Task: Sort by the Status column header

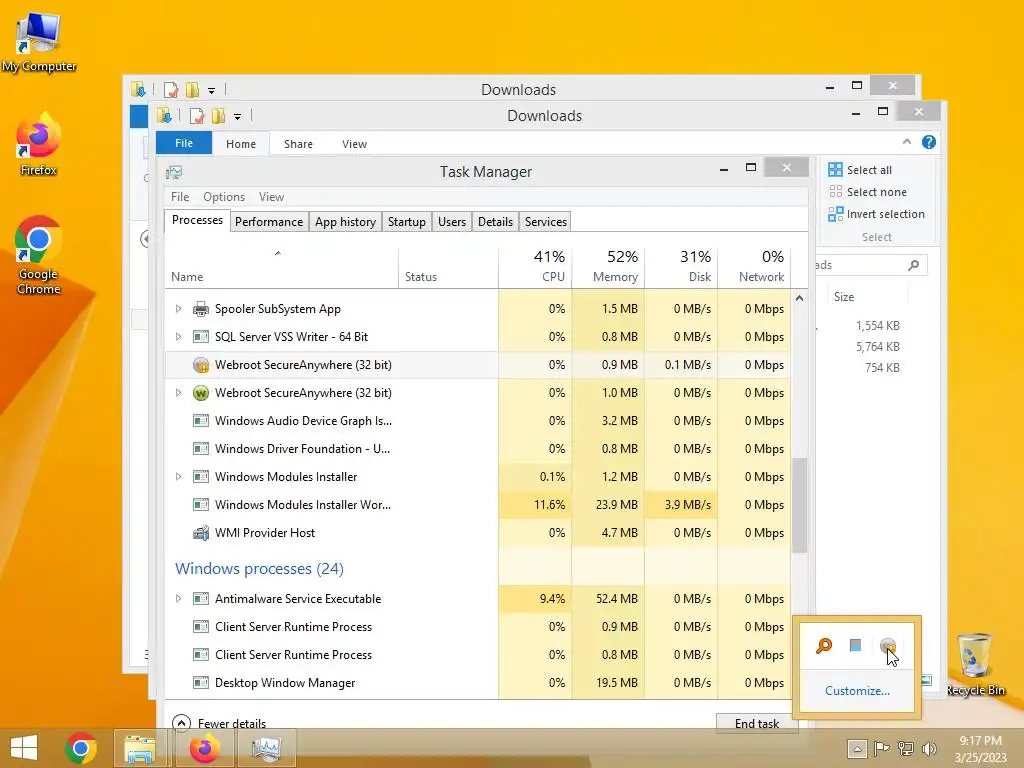Action: point(448,268)
